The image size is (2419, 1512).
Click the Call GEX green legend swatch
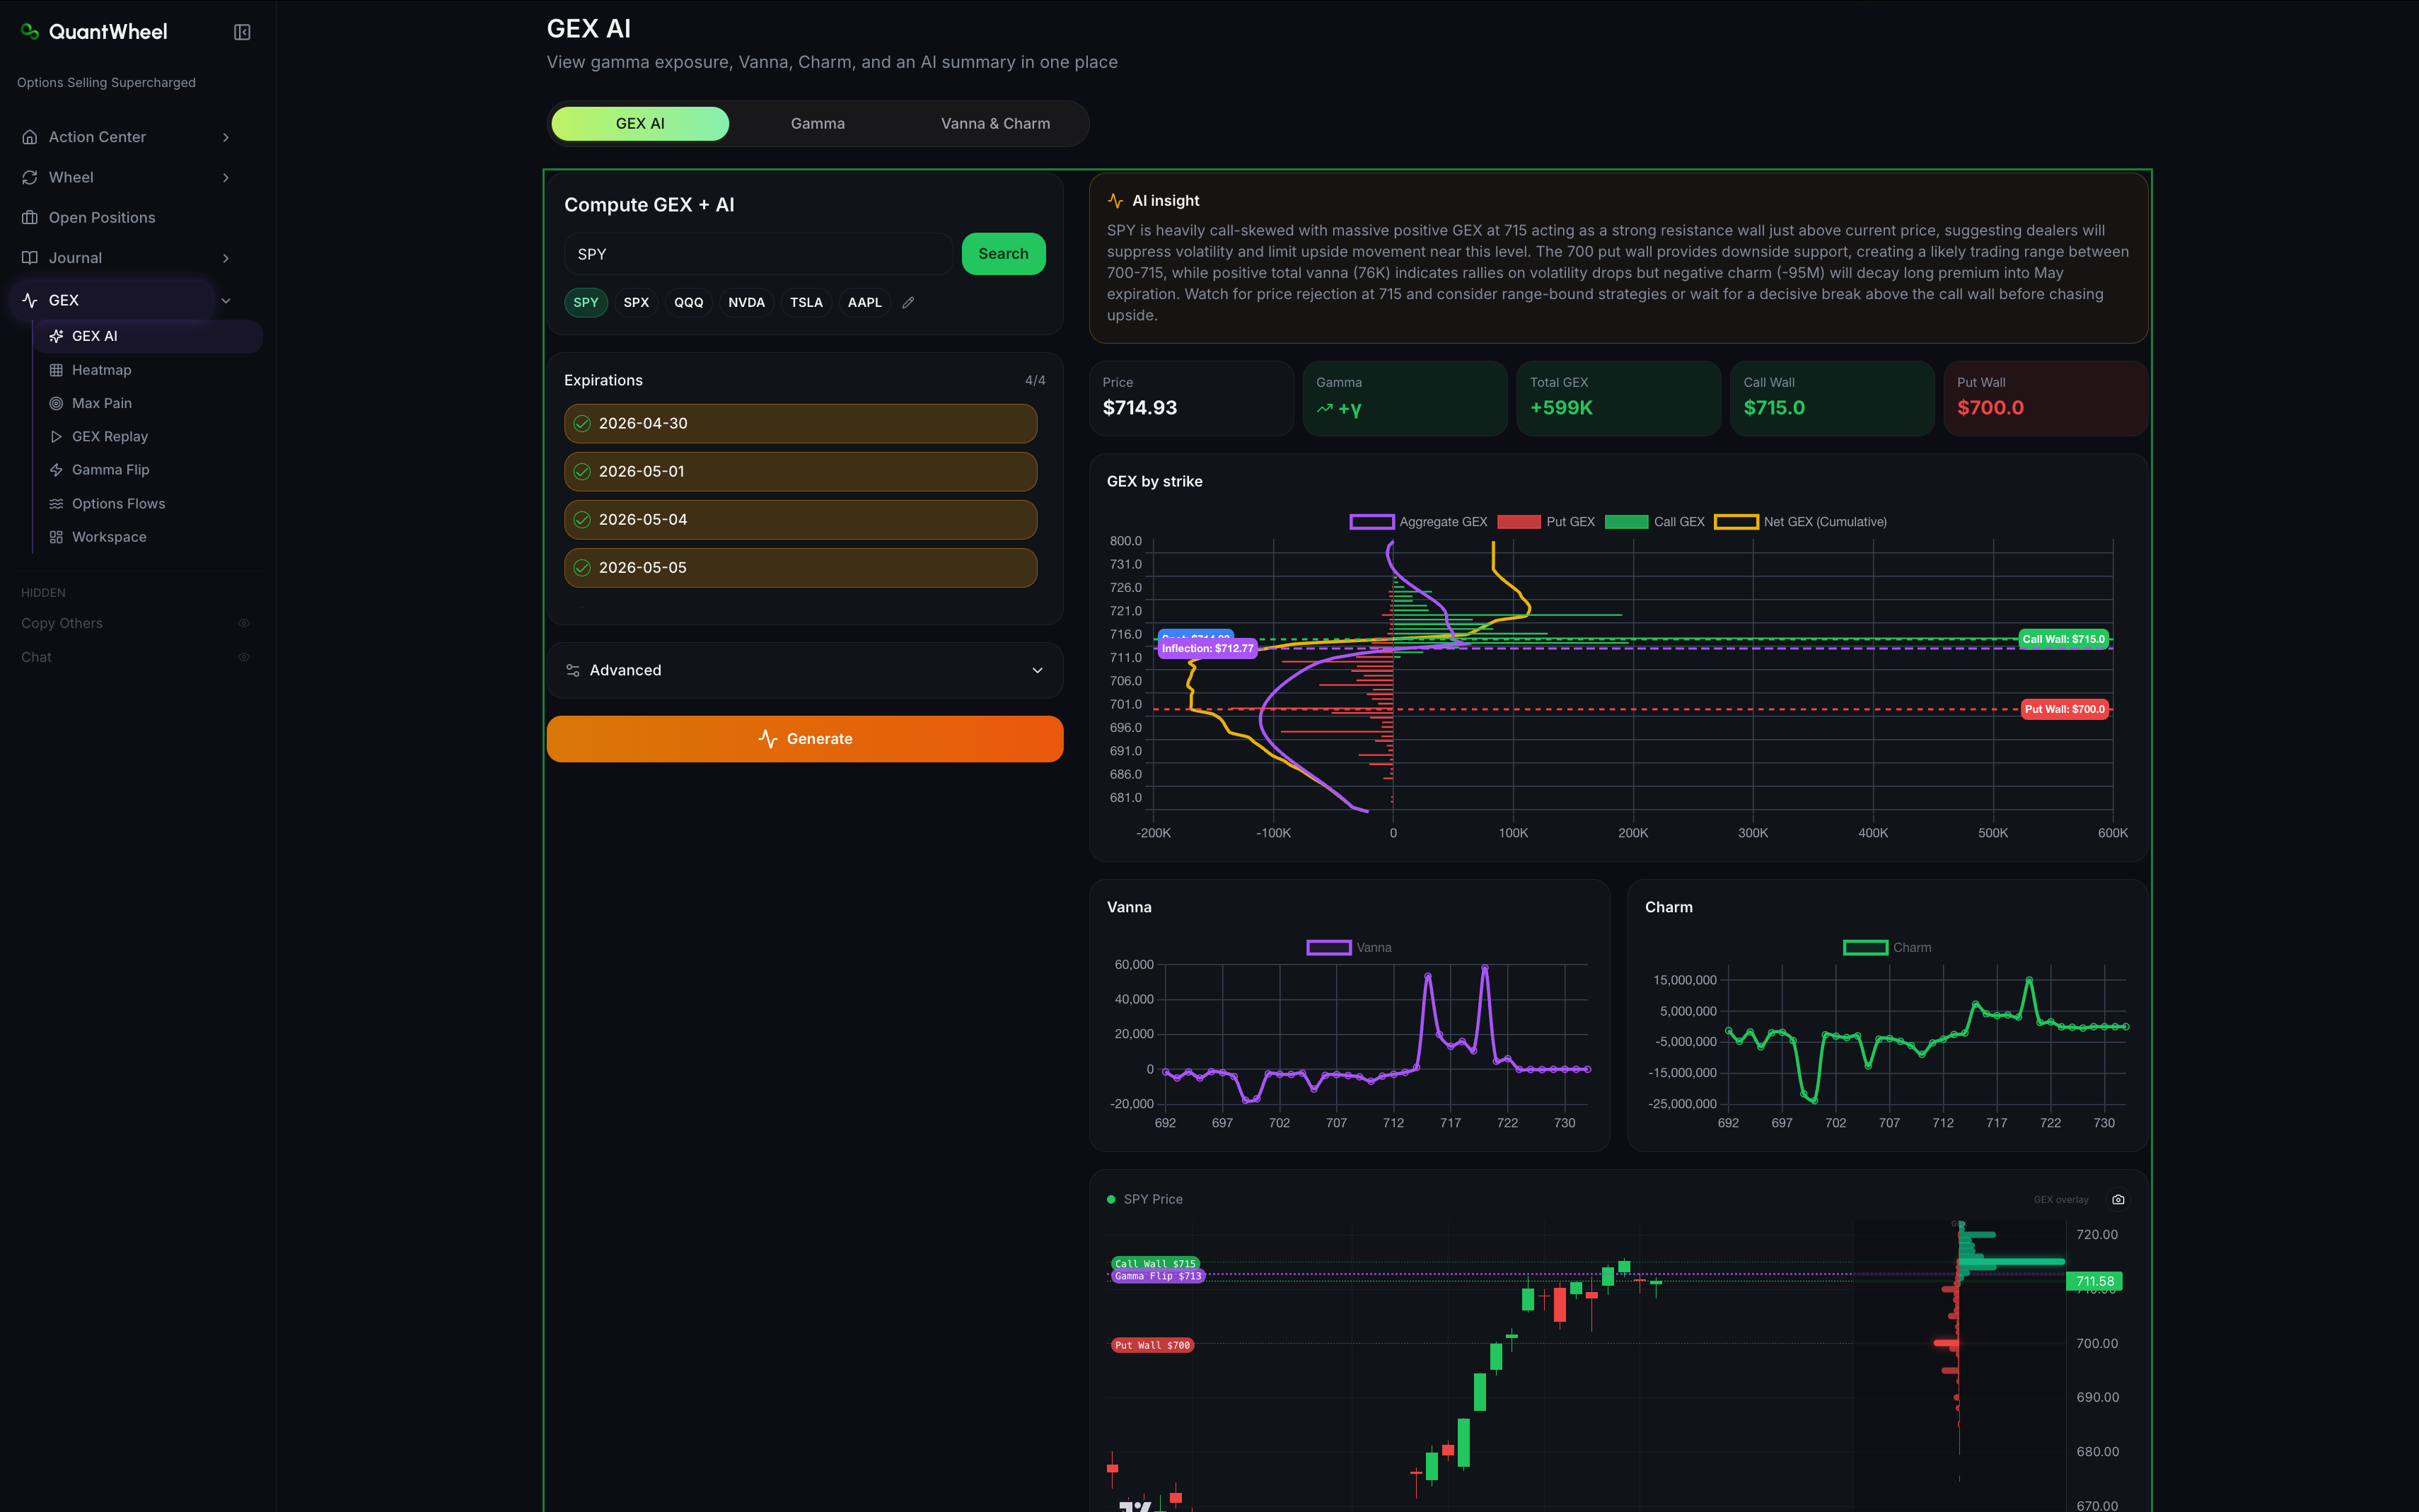click(x=1626, y=522)
